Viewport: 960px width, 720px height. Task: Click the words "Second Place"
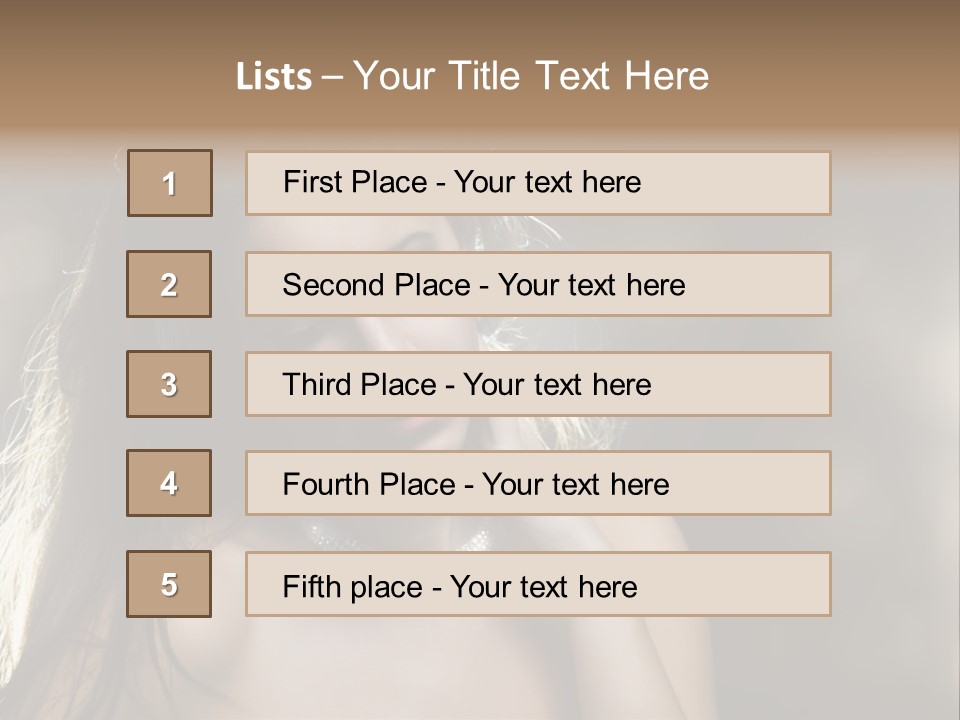[375, 285]
